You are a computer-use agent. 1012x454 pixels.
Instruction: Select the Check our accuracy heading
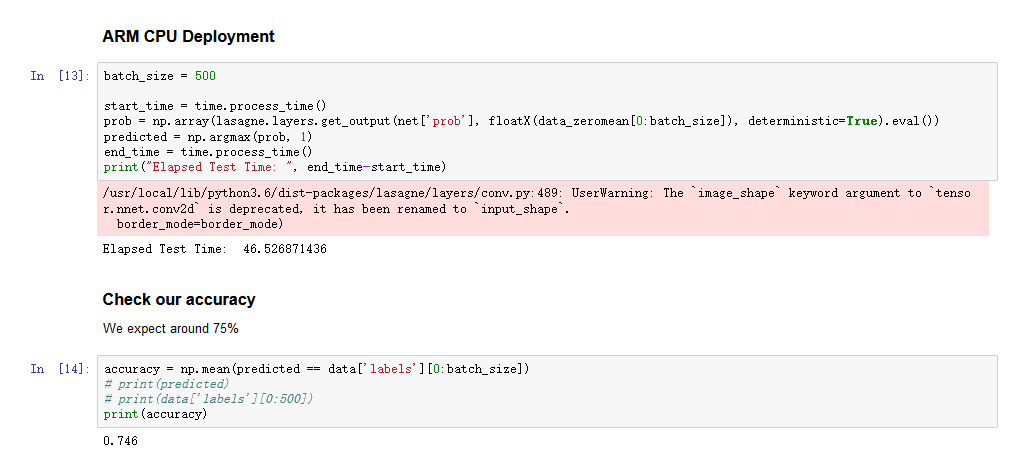coord(178,299)
